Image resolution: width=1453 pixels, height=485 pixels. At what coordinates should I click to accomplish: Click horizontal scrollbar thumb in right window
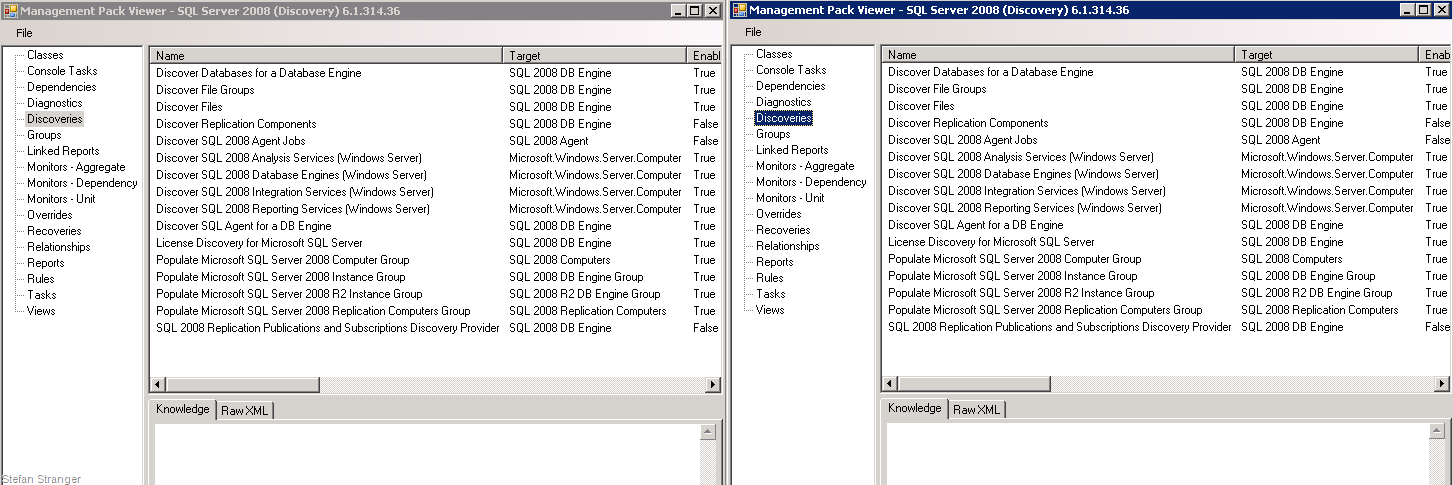pyautogui.click(x=974, y=384)
